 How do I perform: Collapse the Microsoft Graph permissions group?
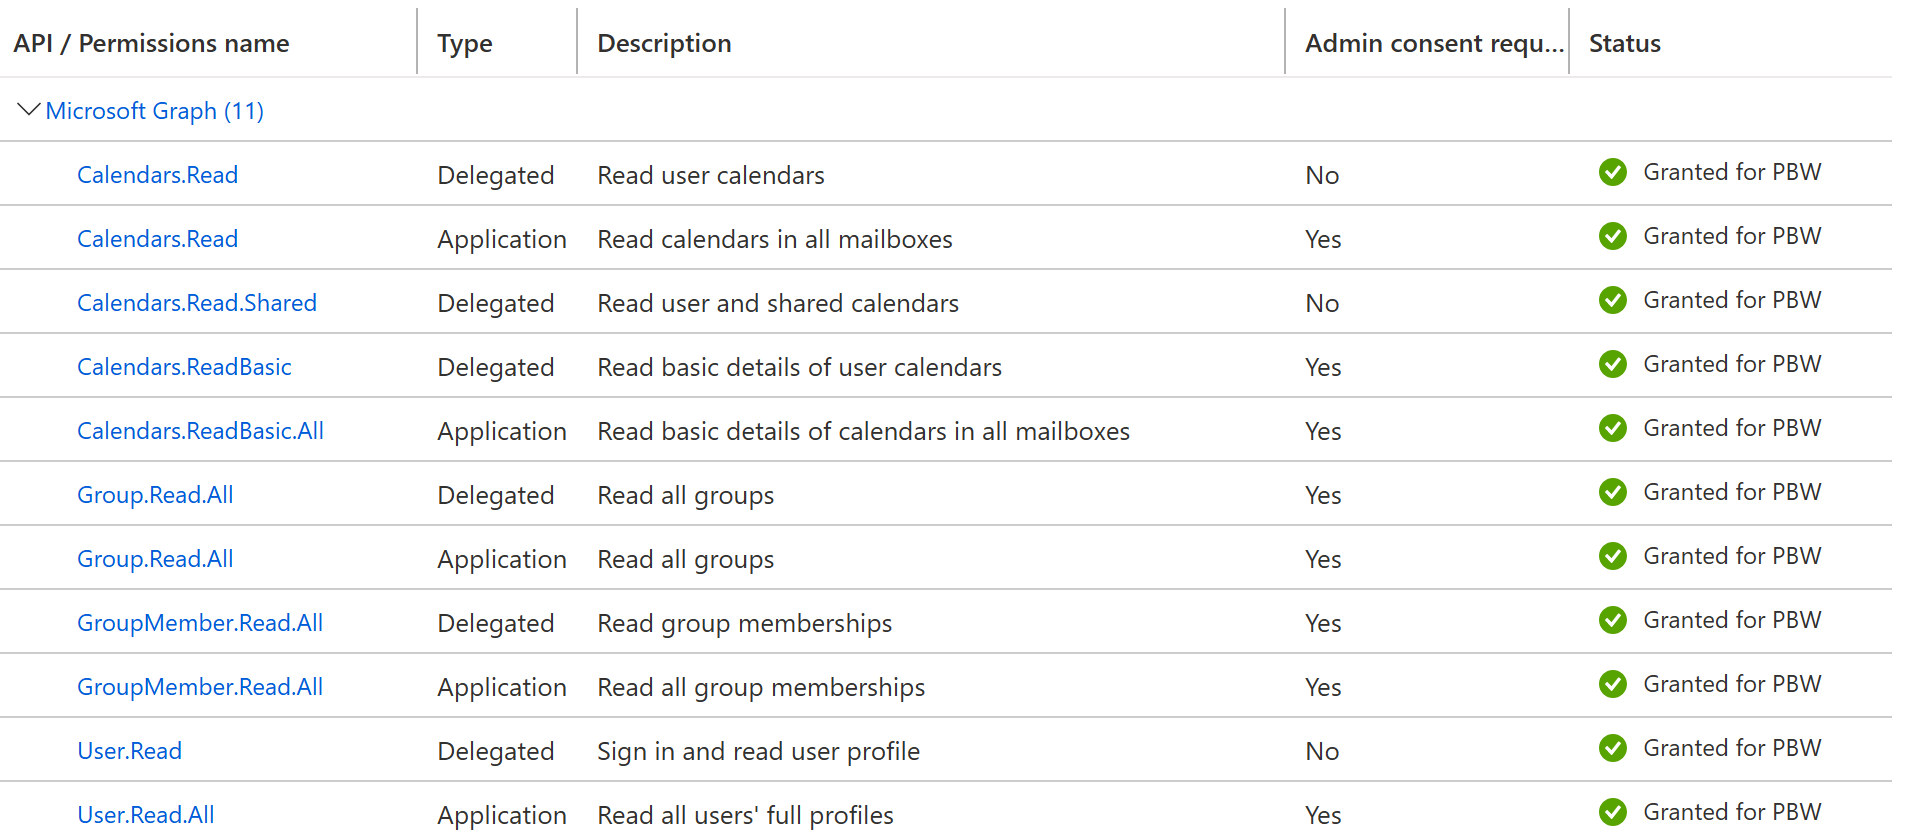point(29,110)
